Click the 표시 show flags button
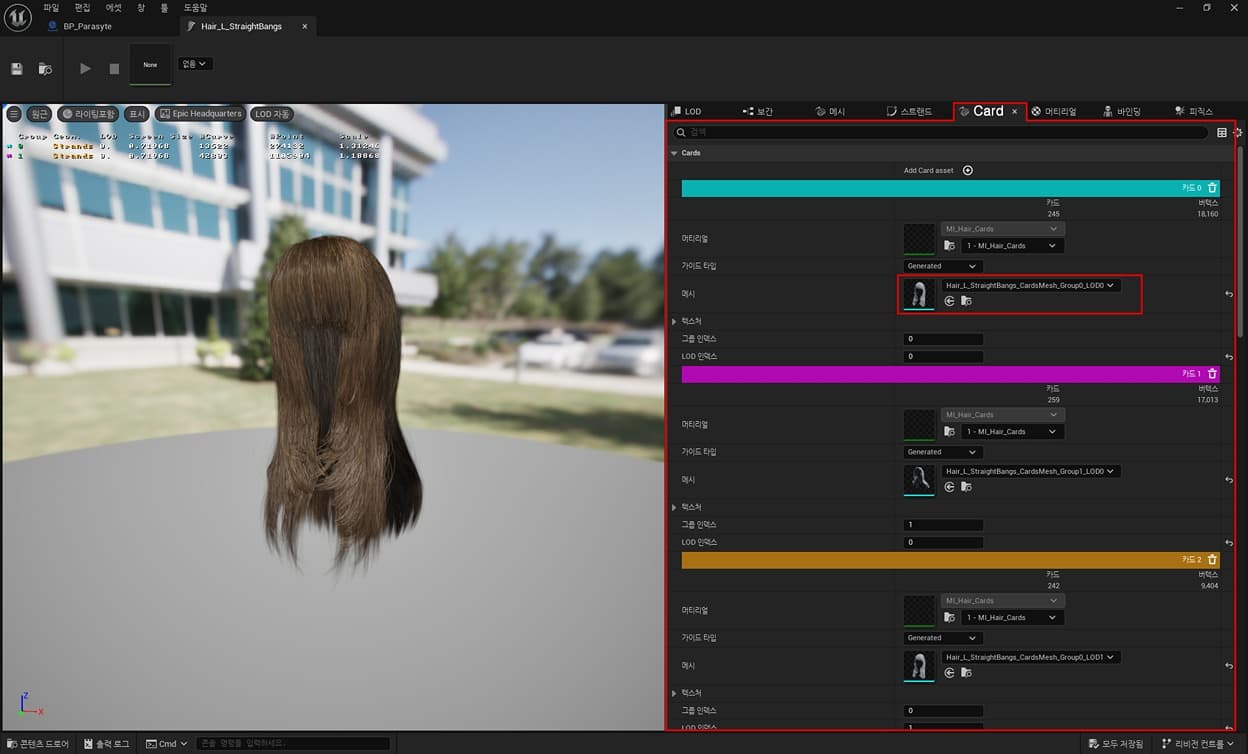1248x754 pixels. coord(137,114)
